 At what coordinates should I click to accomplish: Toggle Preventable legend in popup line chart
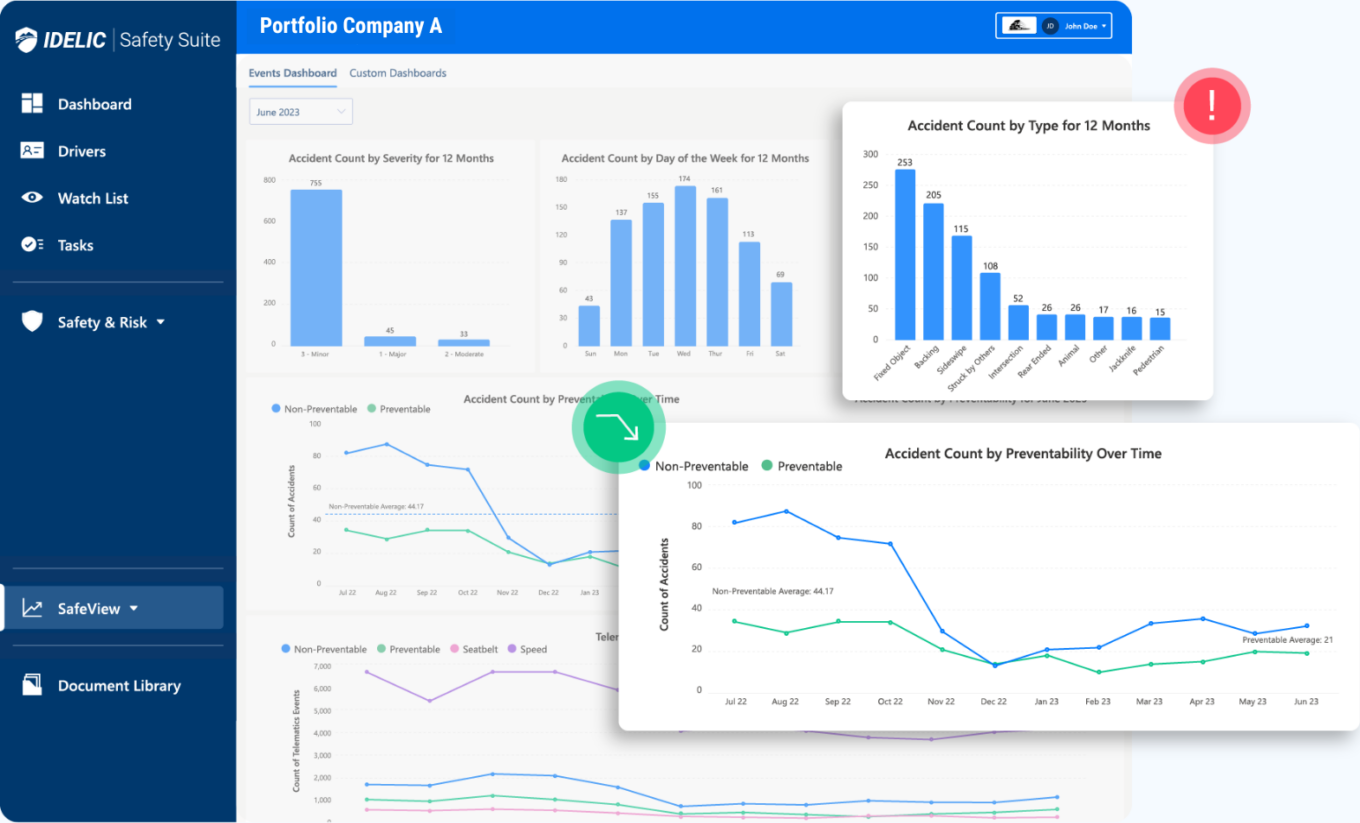(802, 466)
